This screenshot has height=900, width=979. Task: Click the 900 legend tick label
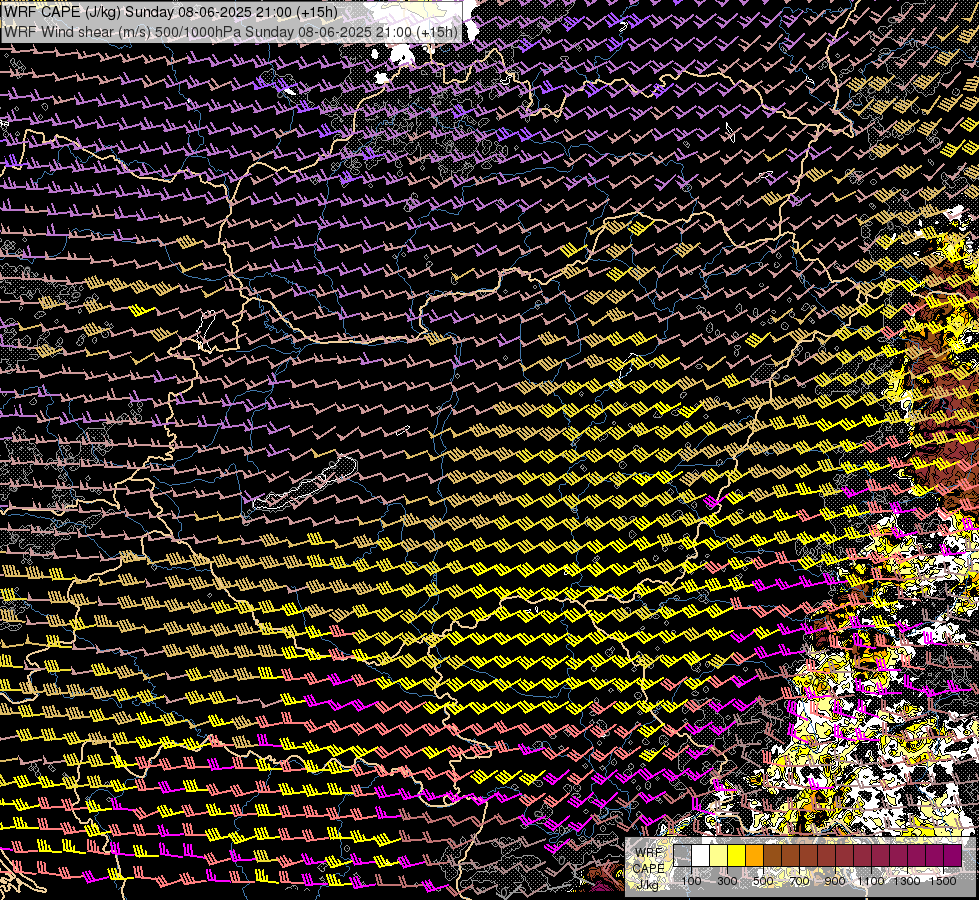[x=835, y=881]
